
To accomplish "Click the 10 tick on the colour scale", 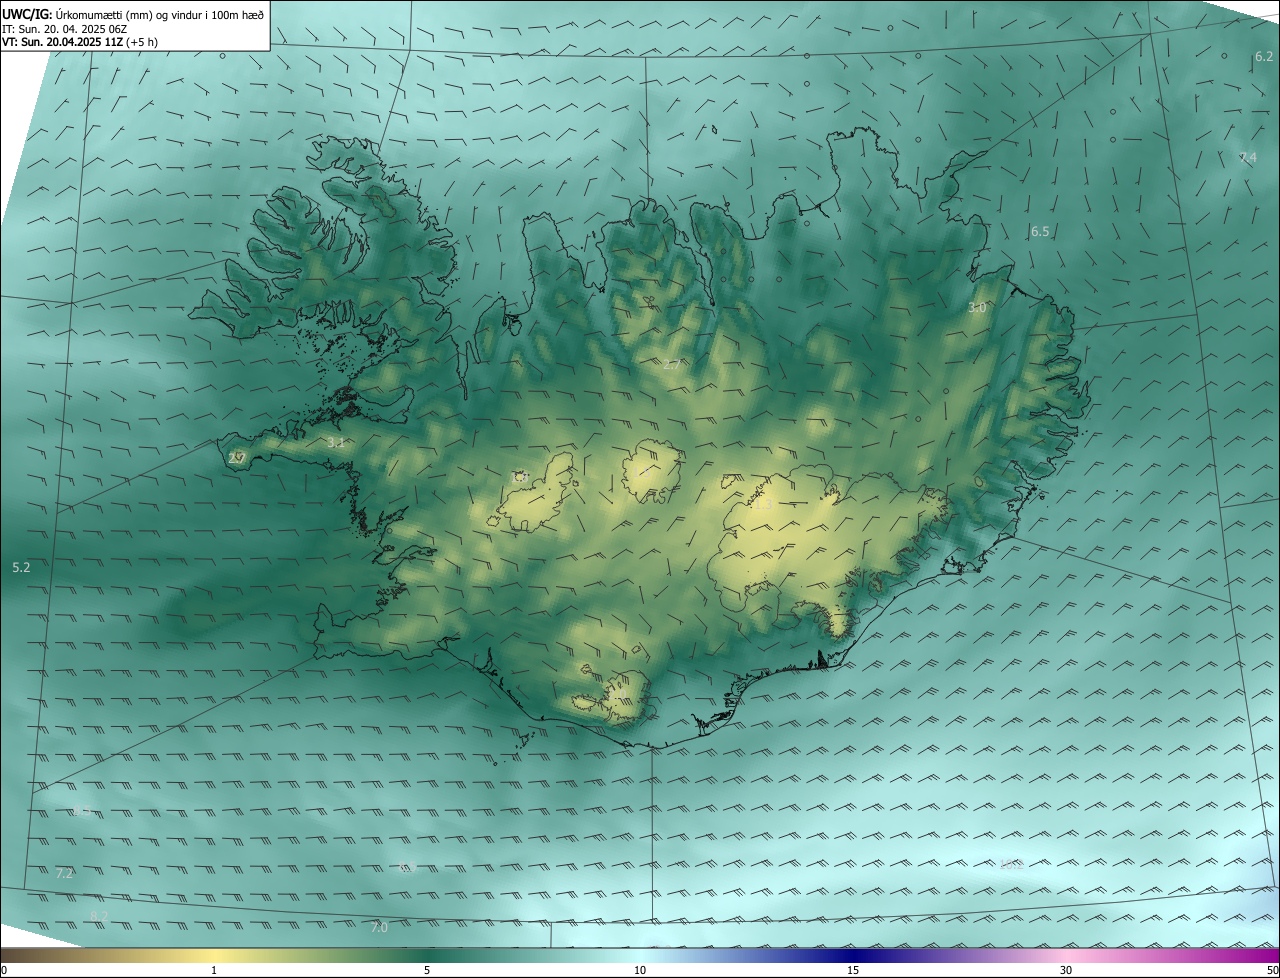I will coord(640,970).
